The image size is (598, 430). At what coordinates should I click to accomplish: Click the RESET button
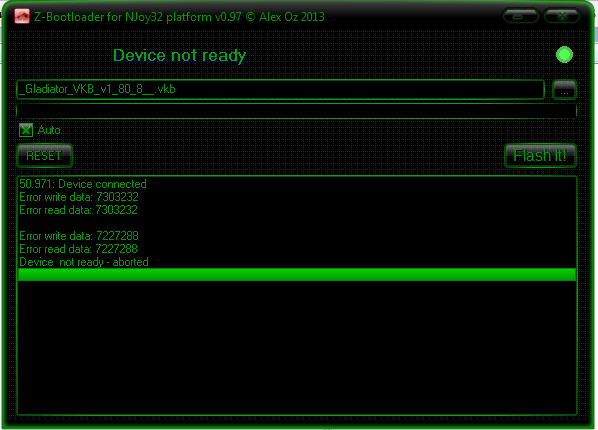[44, 156]
